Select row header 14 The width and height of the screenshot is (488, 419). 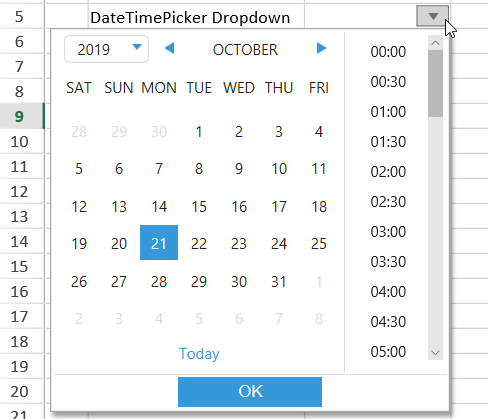tap(22, 241)
